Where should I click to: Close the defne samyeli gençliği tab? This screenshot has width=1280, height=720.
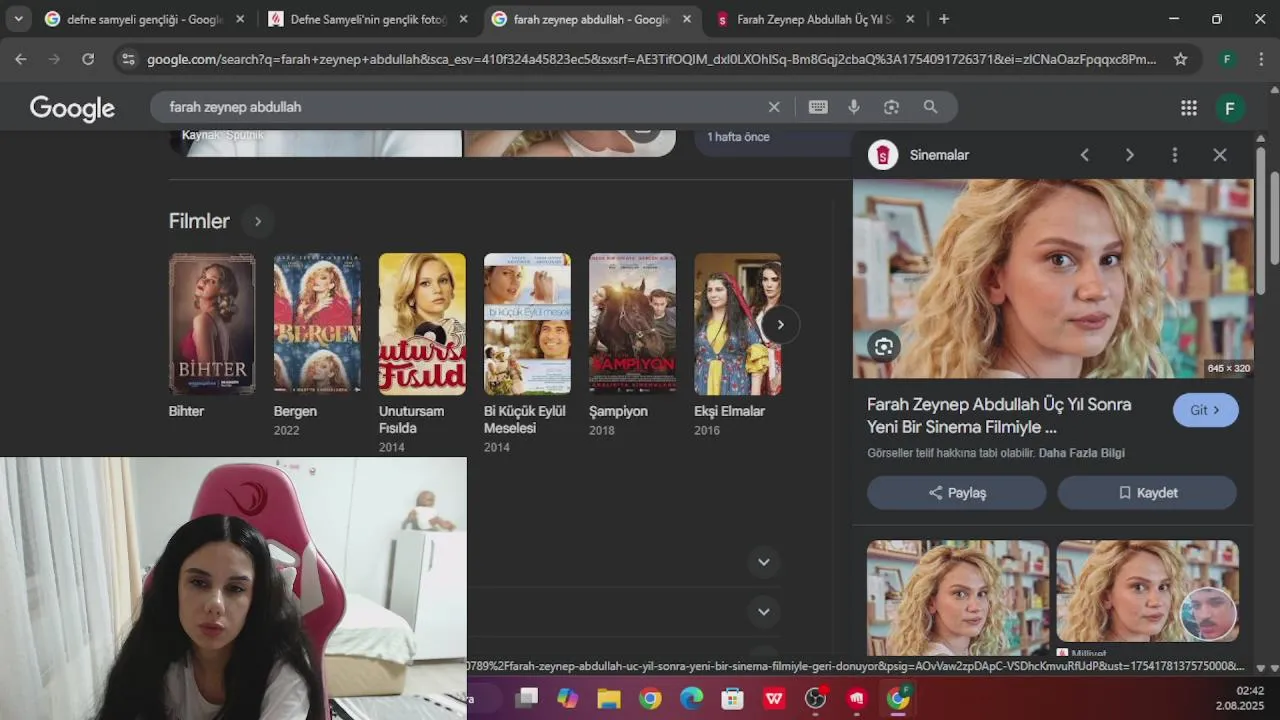click(x=240, y=19)
